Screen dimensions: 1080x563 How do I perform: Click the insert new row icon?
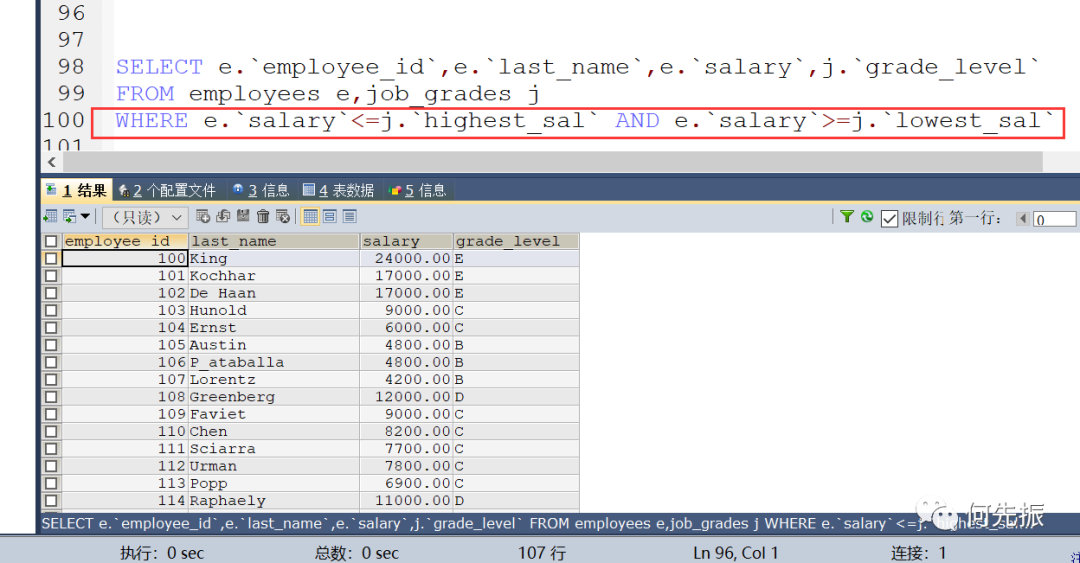tap(203, 216)
